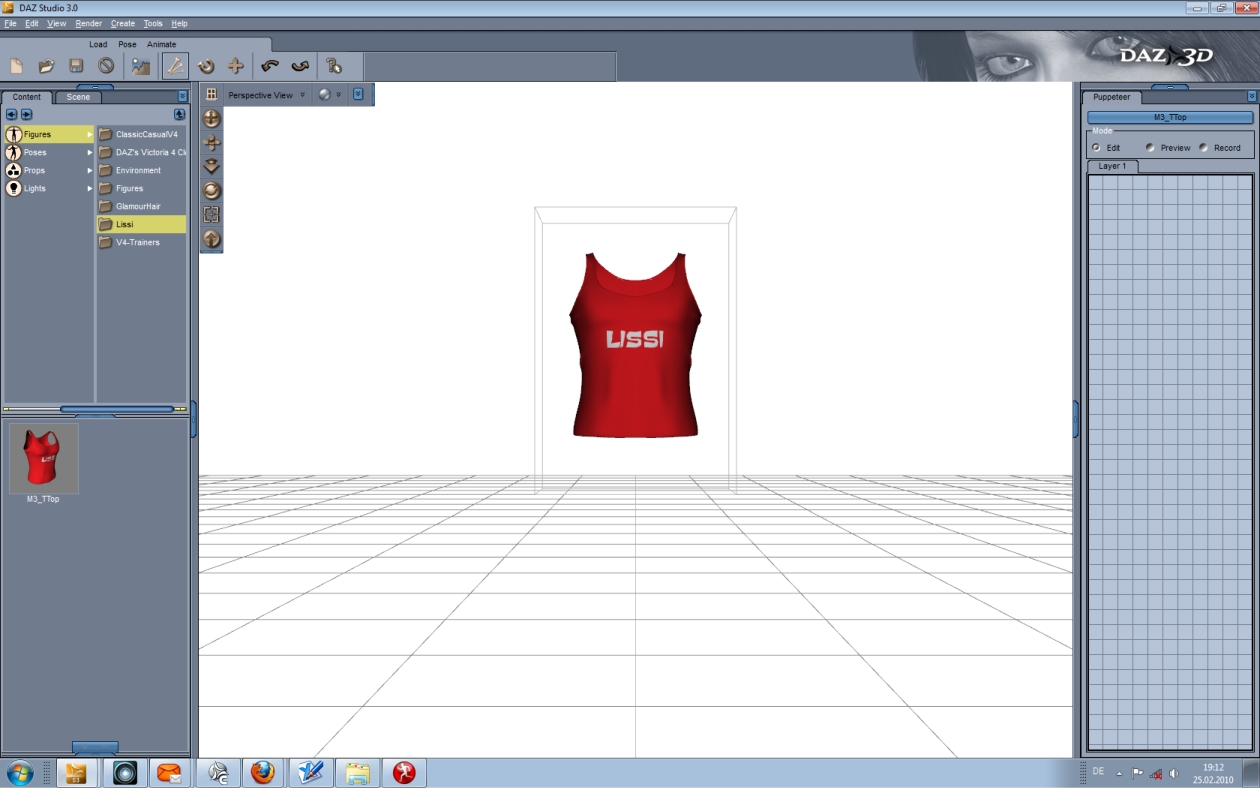
Task: Select the Translate cross-arrow tool in toolbar
Action: click(236, 66)
